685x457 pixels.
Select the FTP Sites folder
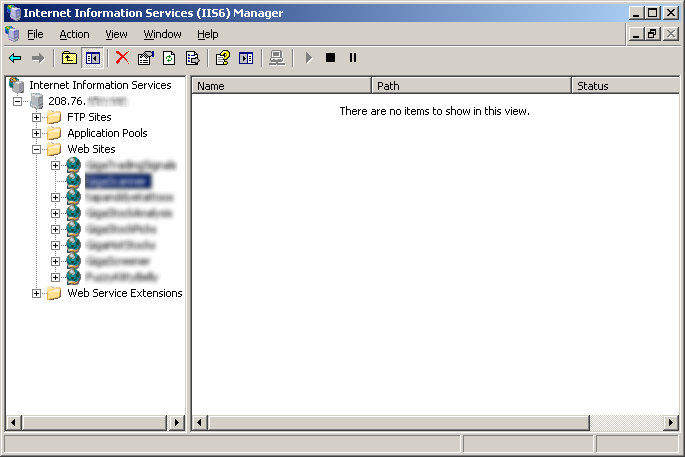[89, 117]
